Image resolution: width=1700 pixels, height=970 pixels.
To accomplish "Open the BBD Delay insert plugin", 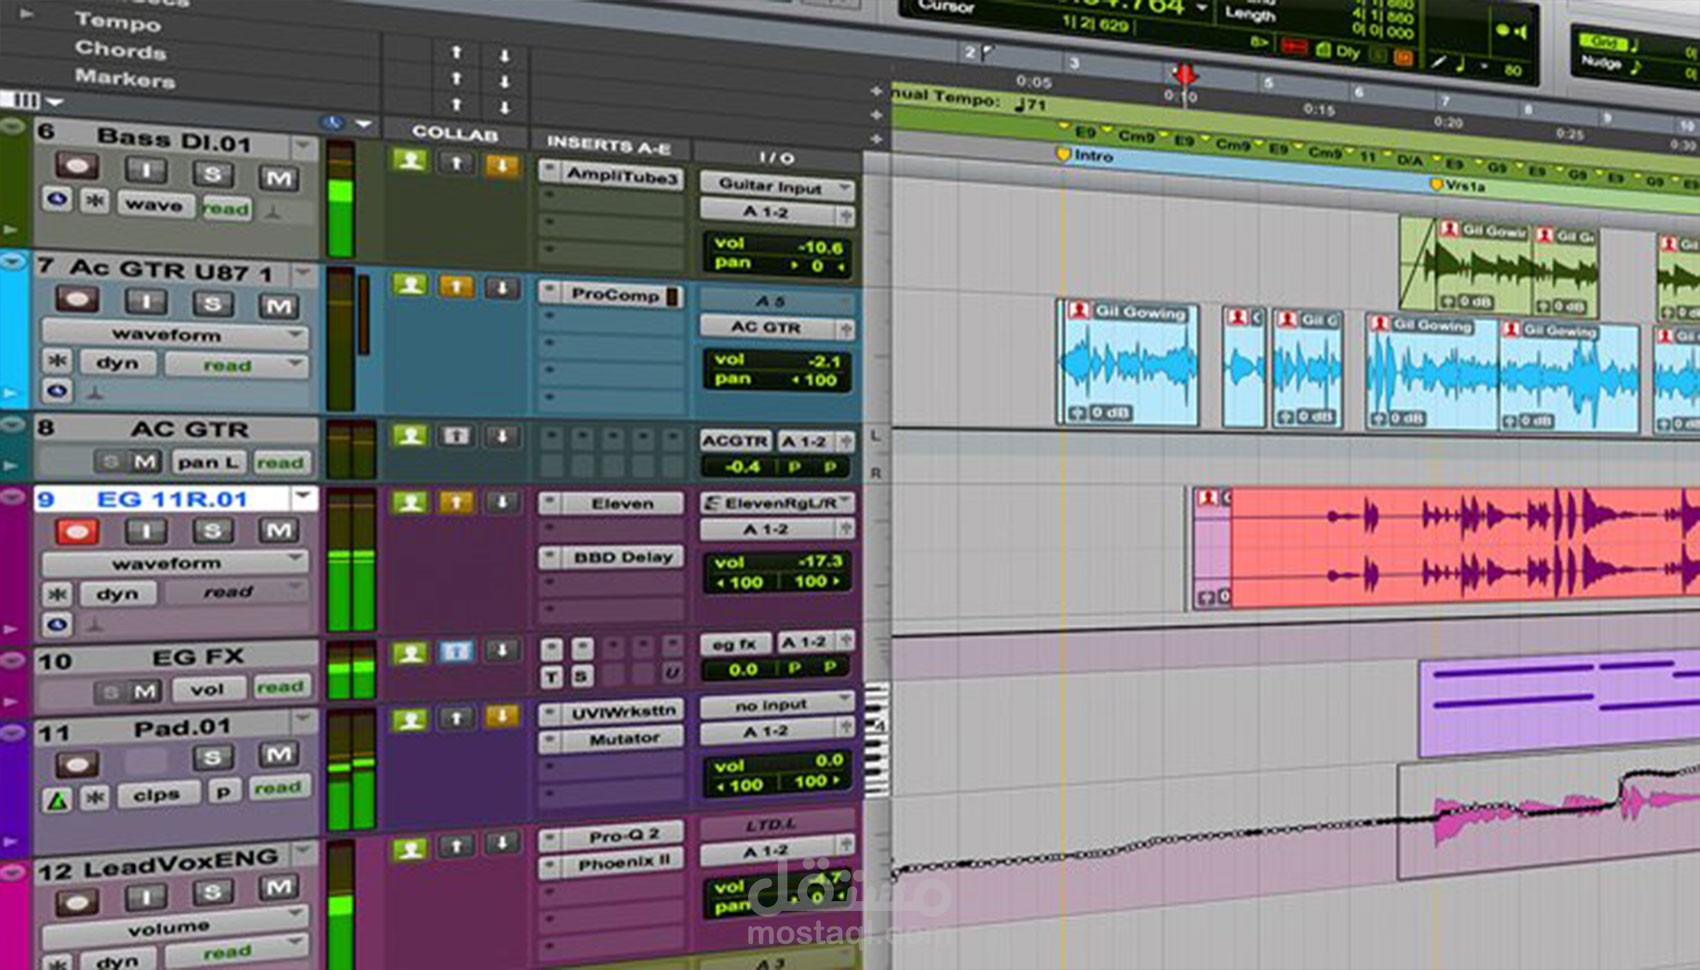I will pos(611,557).
